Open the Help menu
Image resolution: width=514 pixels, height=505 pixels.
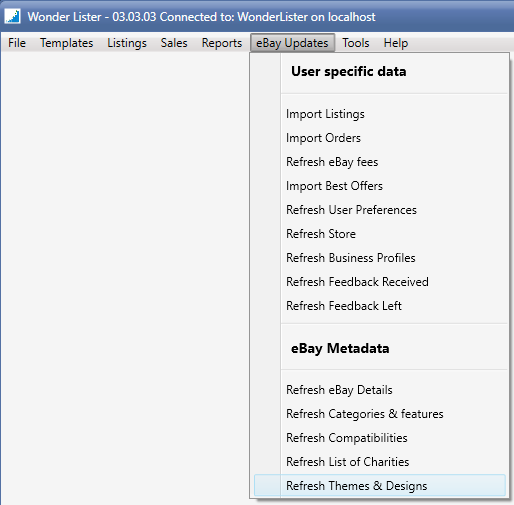[396, 43]
